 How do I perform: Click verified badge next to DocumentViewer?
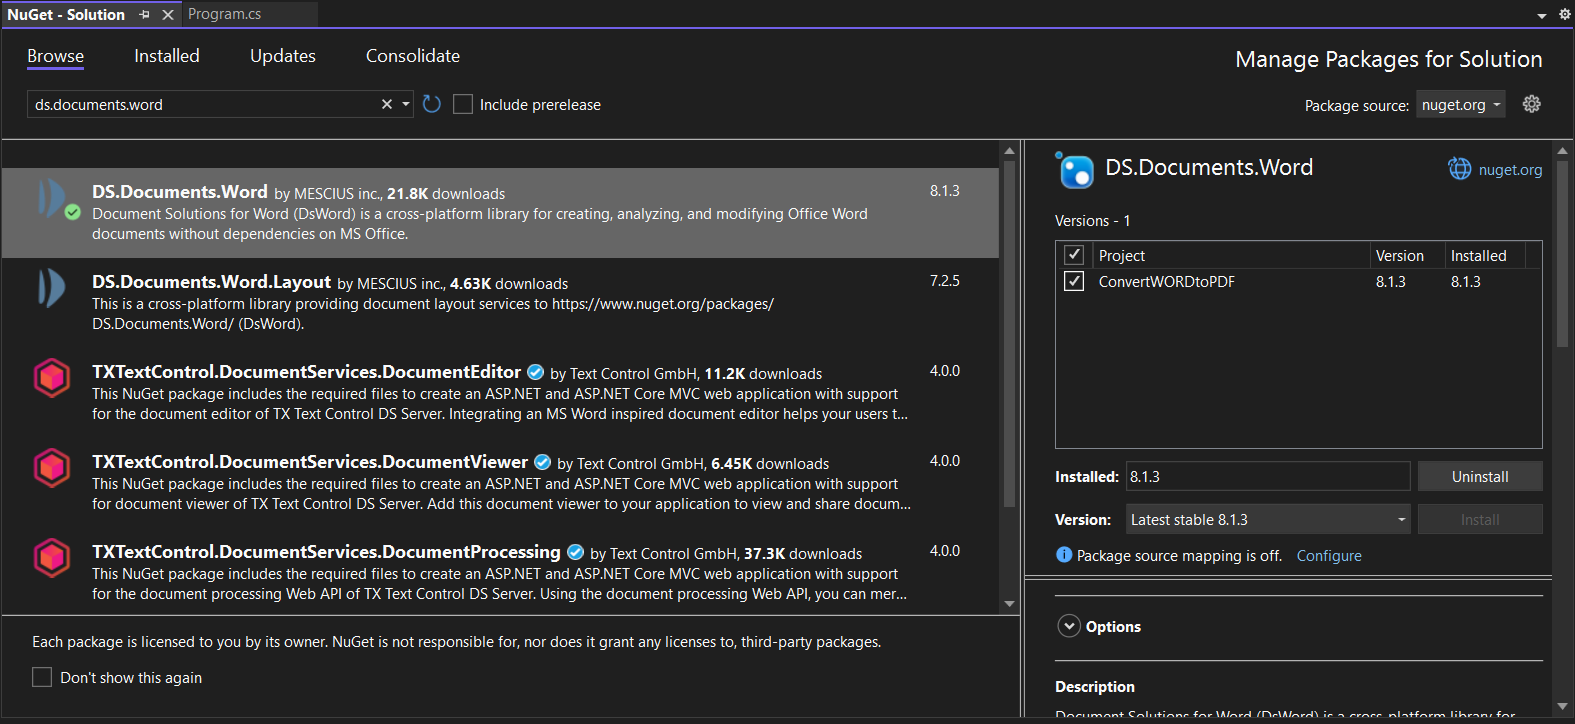point(542,463)
